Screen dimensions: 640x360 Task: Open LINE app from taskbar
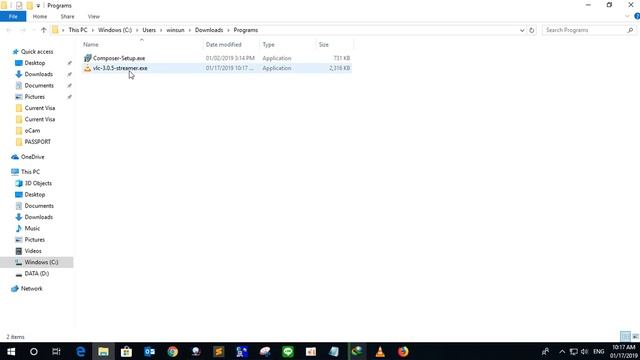point(288,351)
